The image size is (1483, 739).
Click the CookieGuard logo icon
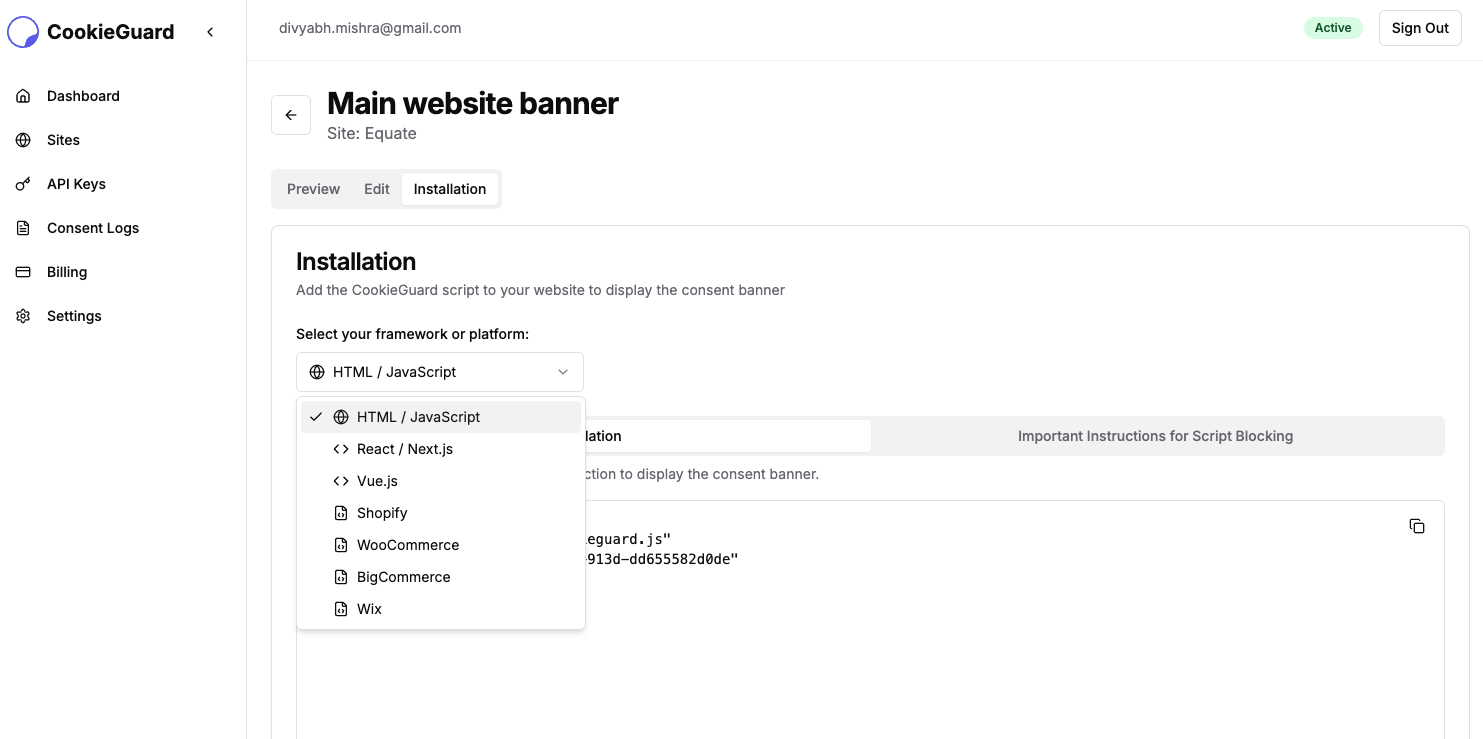point(22,31)
